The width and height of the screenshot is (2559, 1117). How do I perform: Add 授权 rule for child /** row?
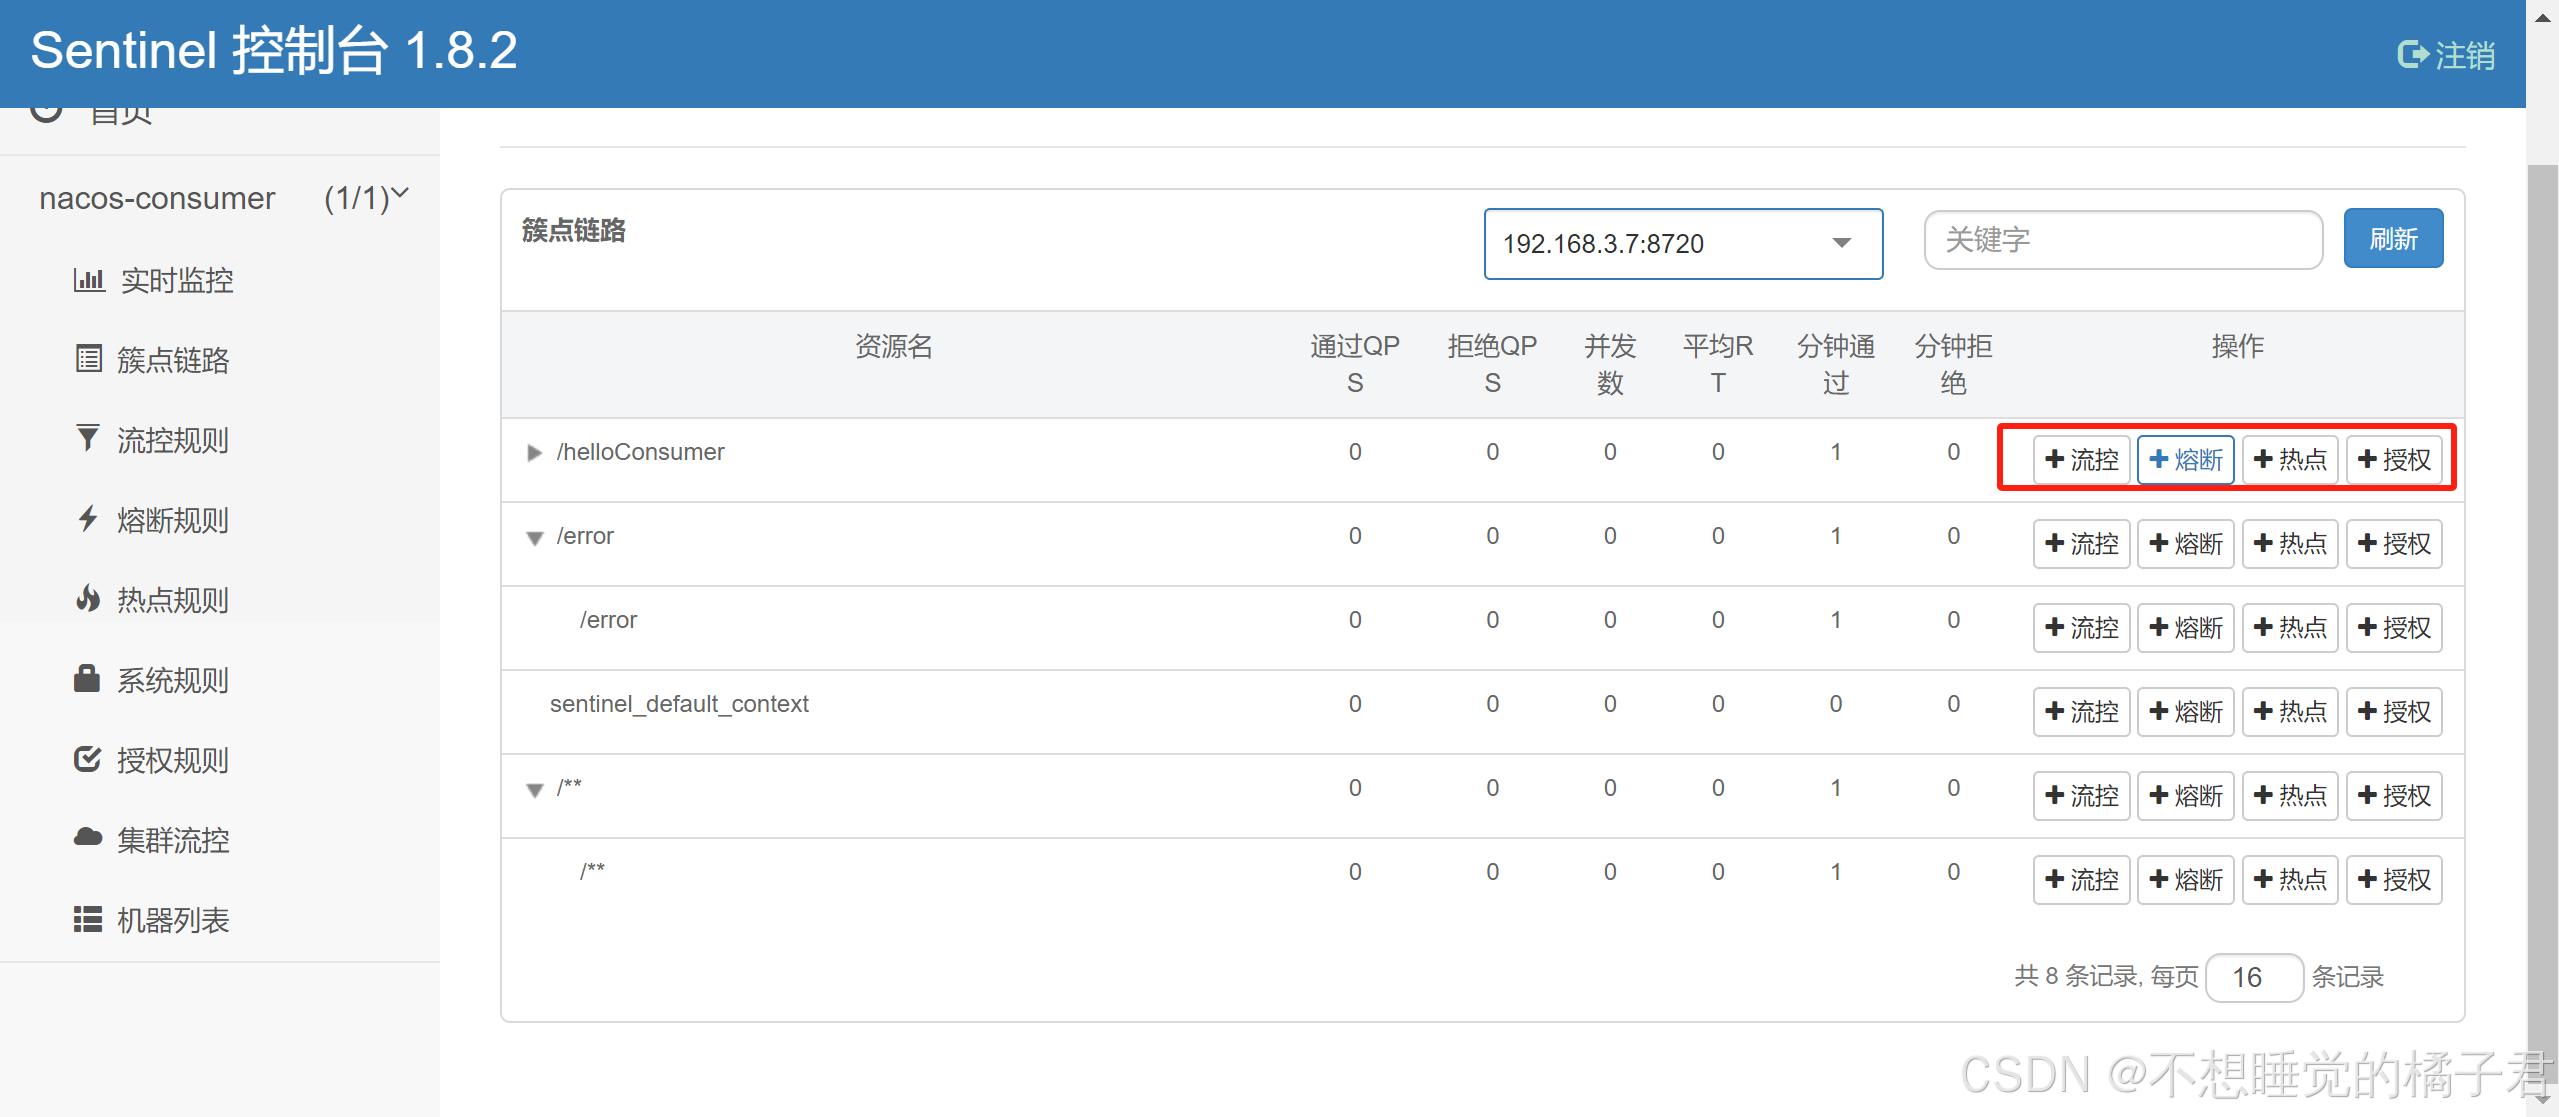click(2394, 880)
